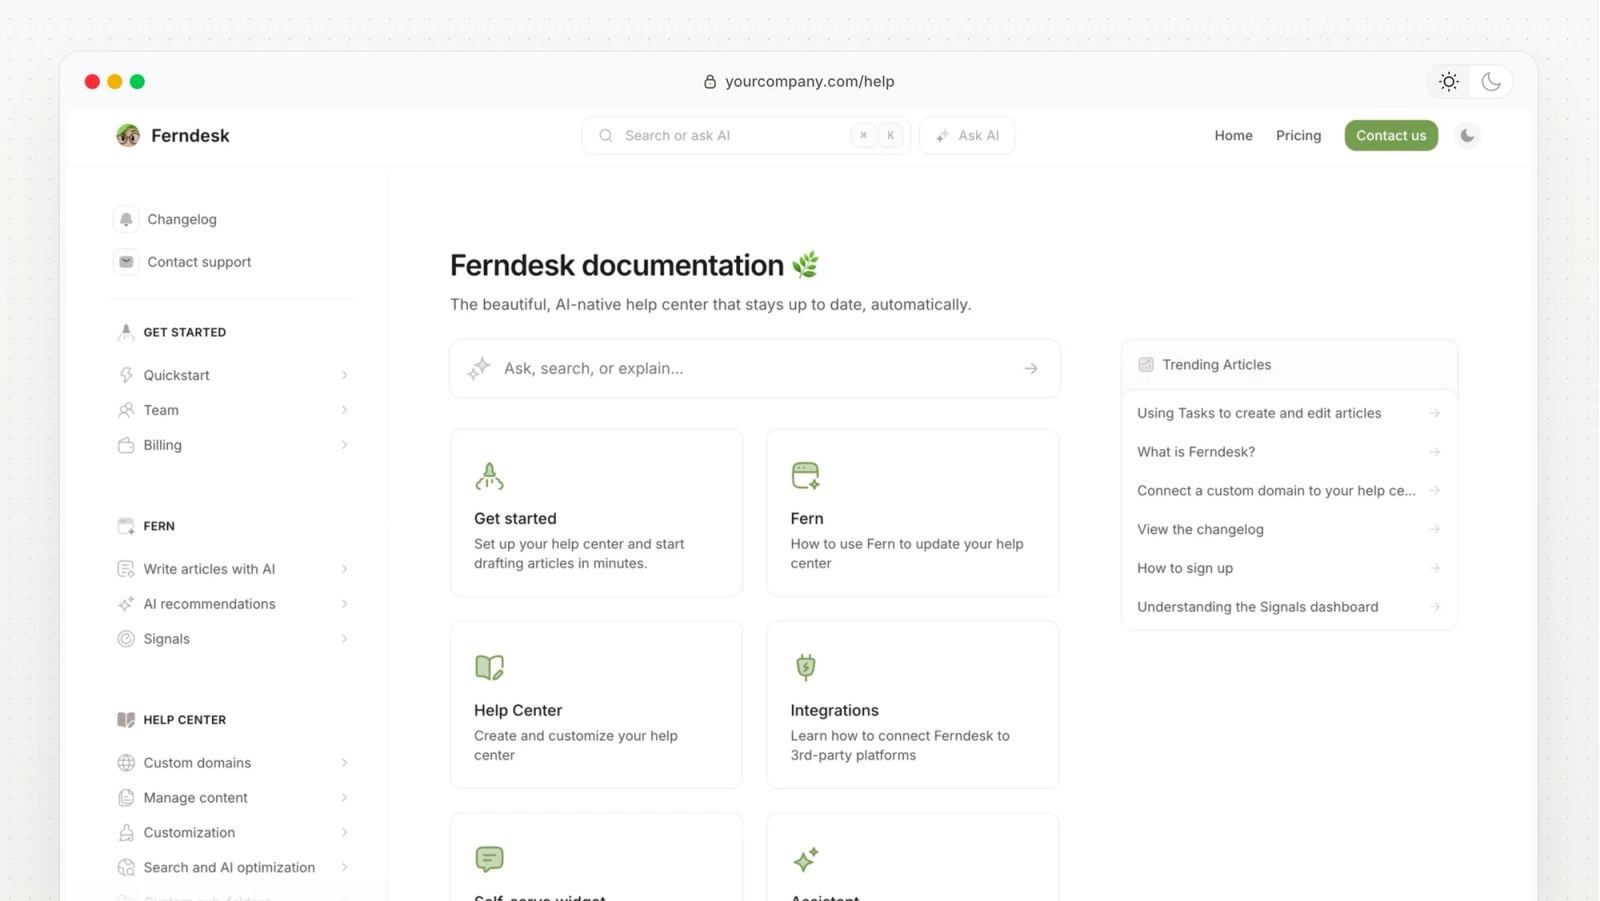Click the AI recommendations sparkle icon
The height and width of the screenshot is (901, 1600).
pyautogui.click(x=126, y=604)
